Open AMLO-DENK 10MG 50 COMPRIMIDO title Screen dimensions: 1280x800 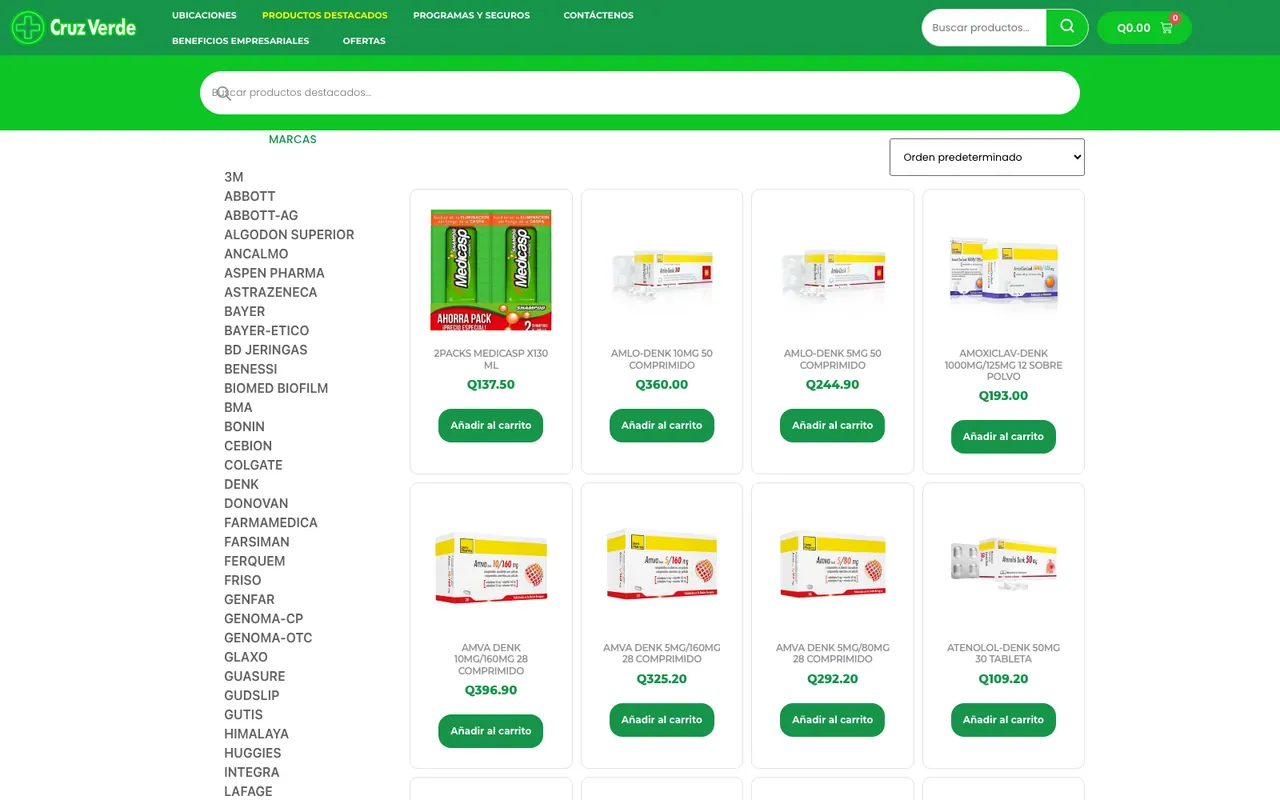(662, 359)
